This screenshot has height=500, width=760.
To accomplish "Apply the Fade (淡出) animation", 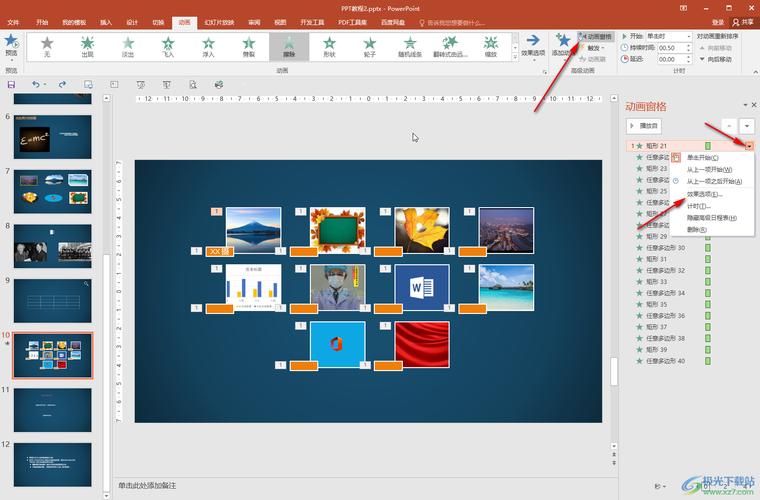I will (127, 47).
